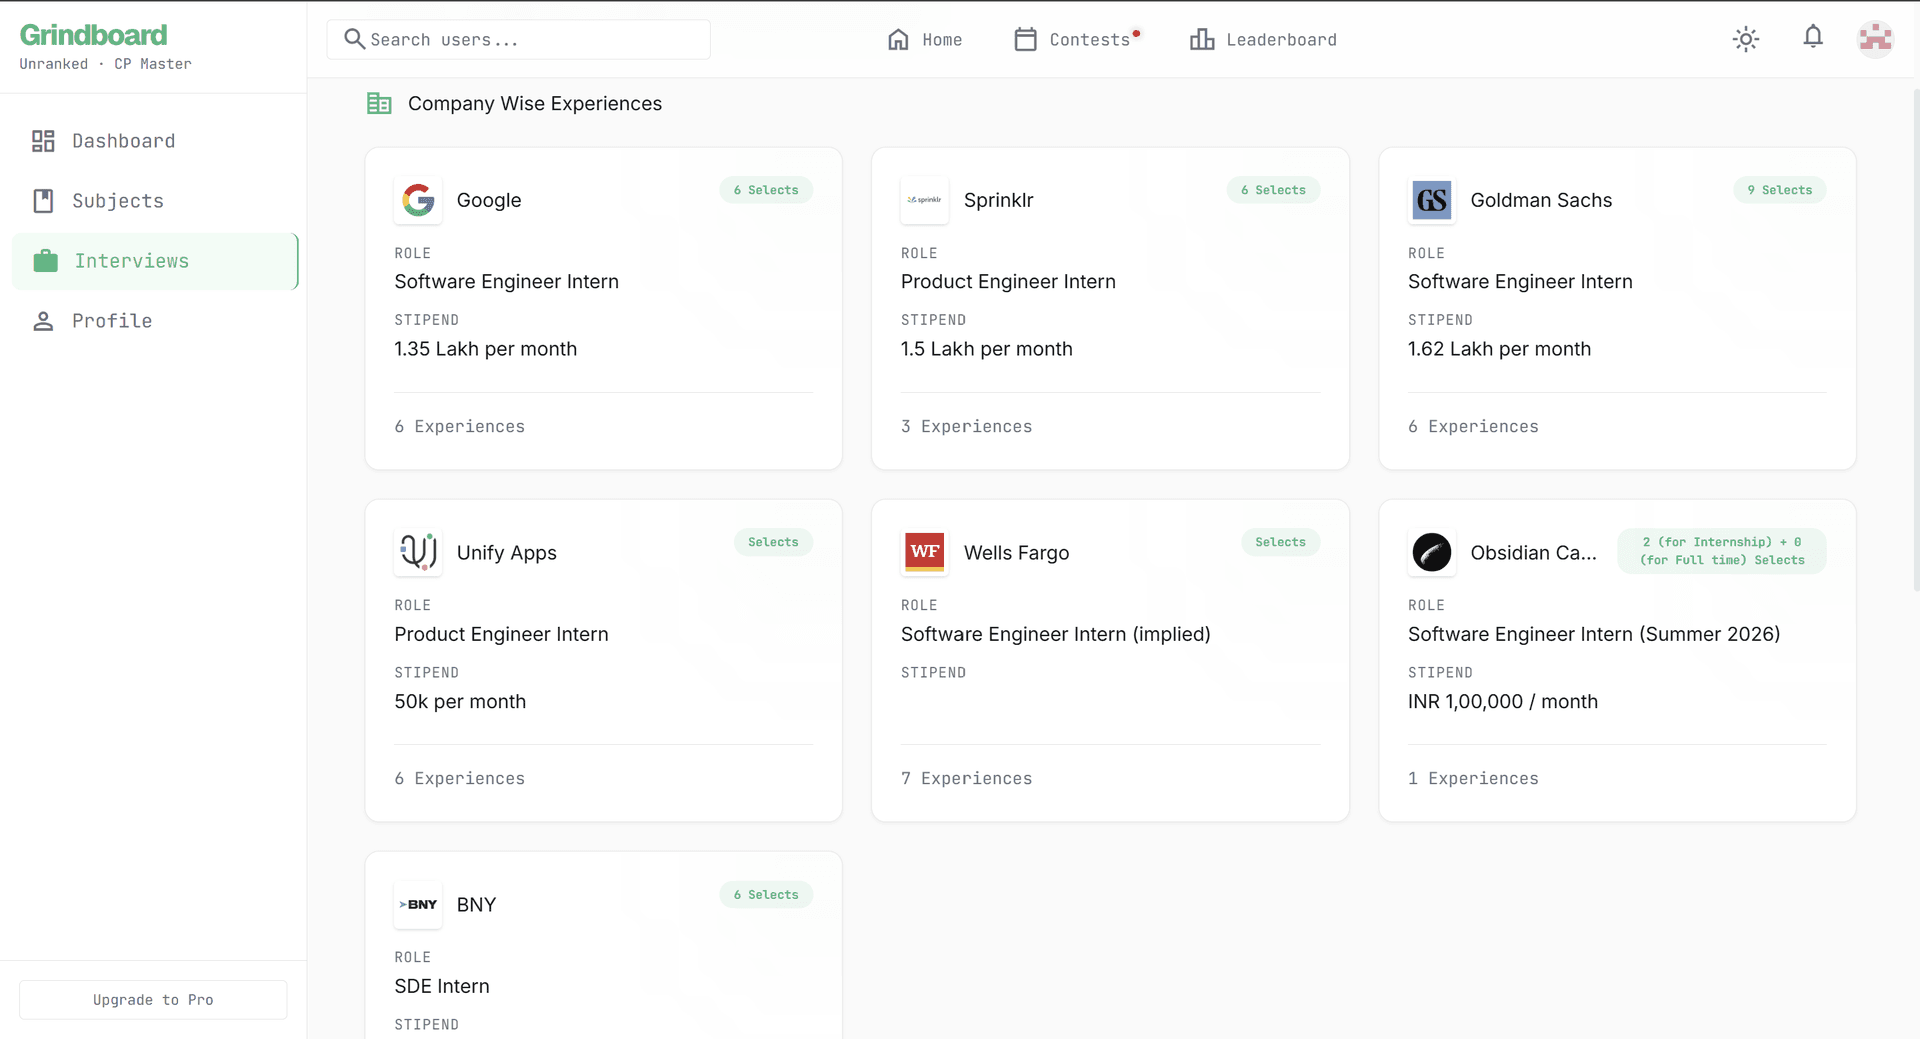Toggle light/dark theme sun icon

click(1746, 39)
